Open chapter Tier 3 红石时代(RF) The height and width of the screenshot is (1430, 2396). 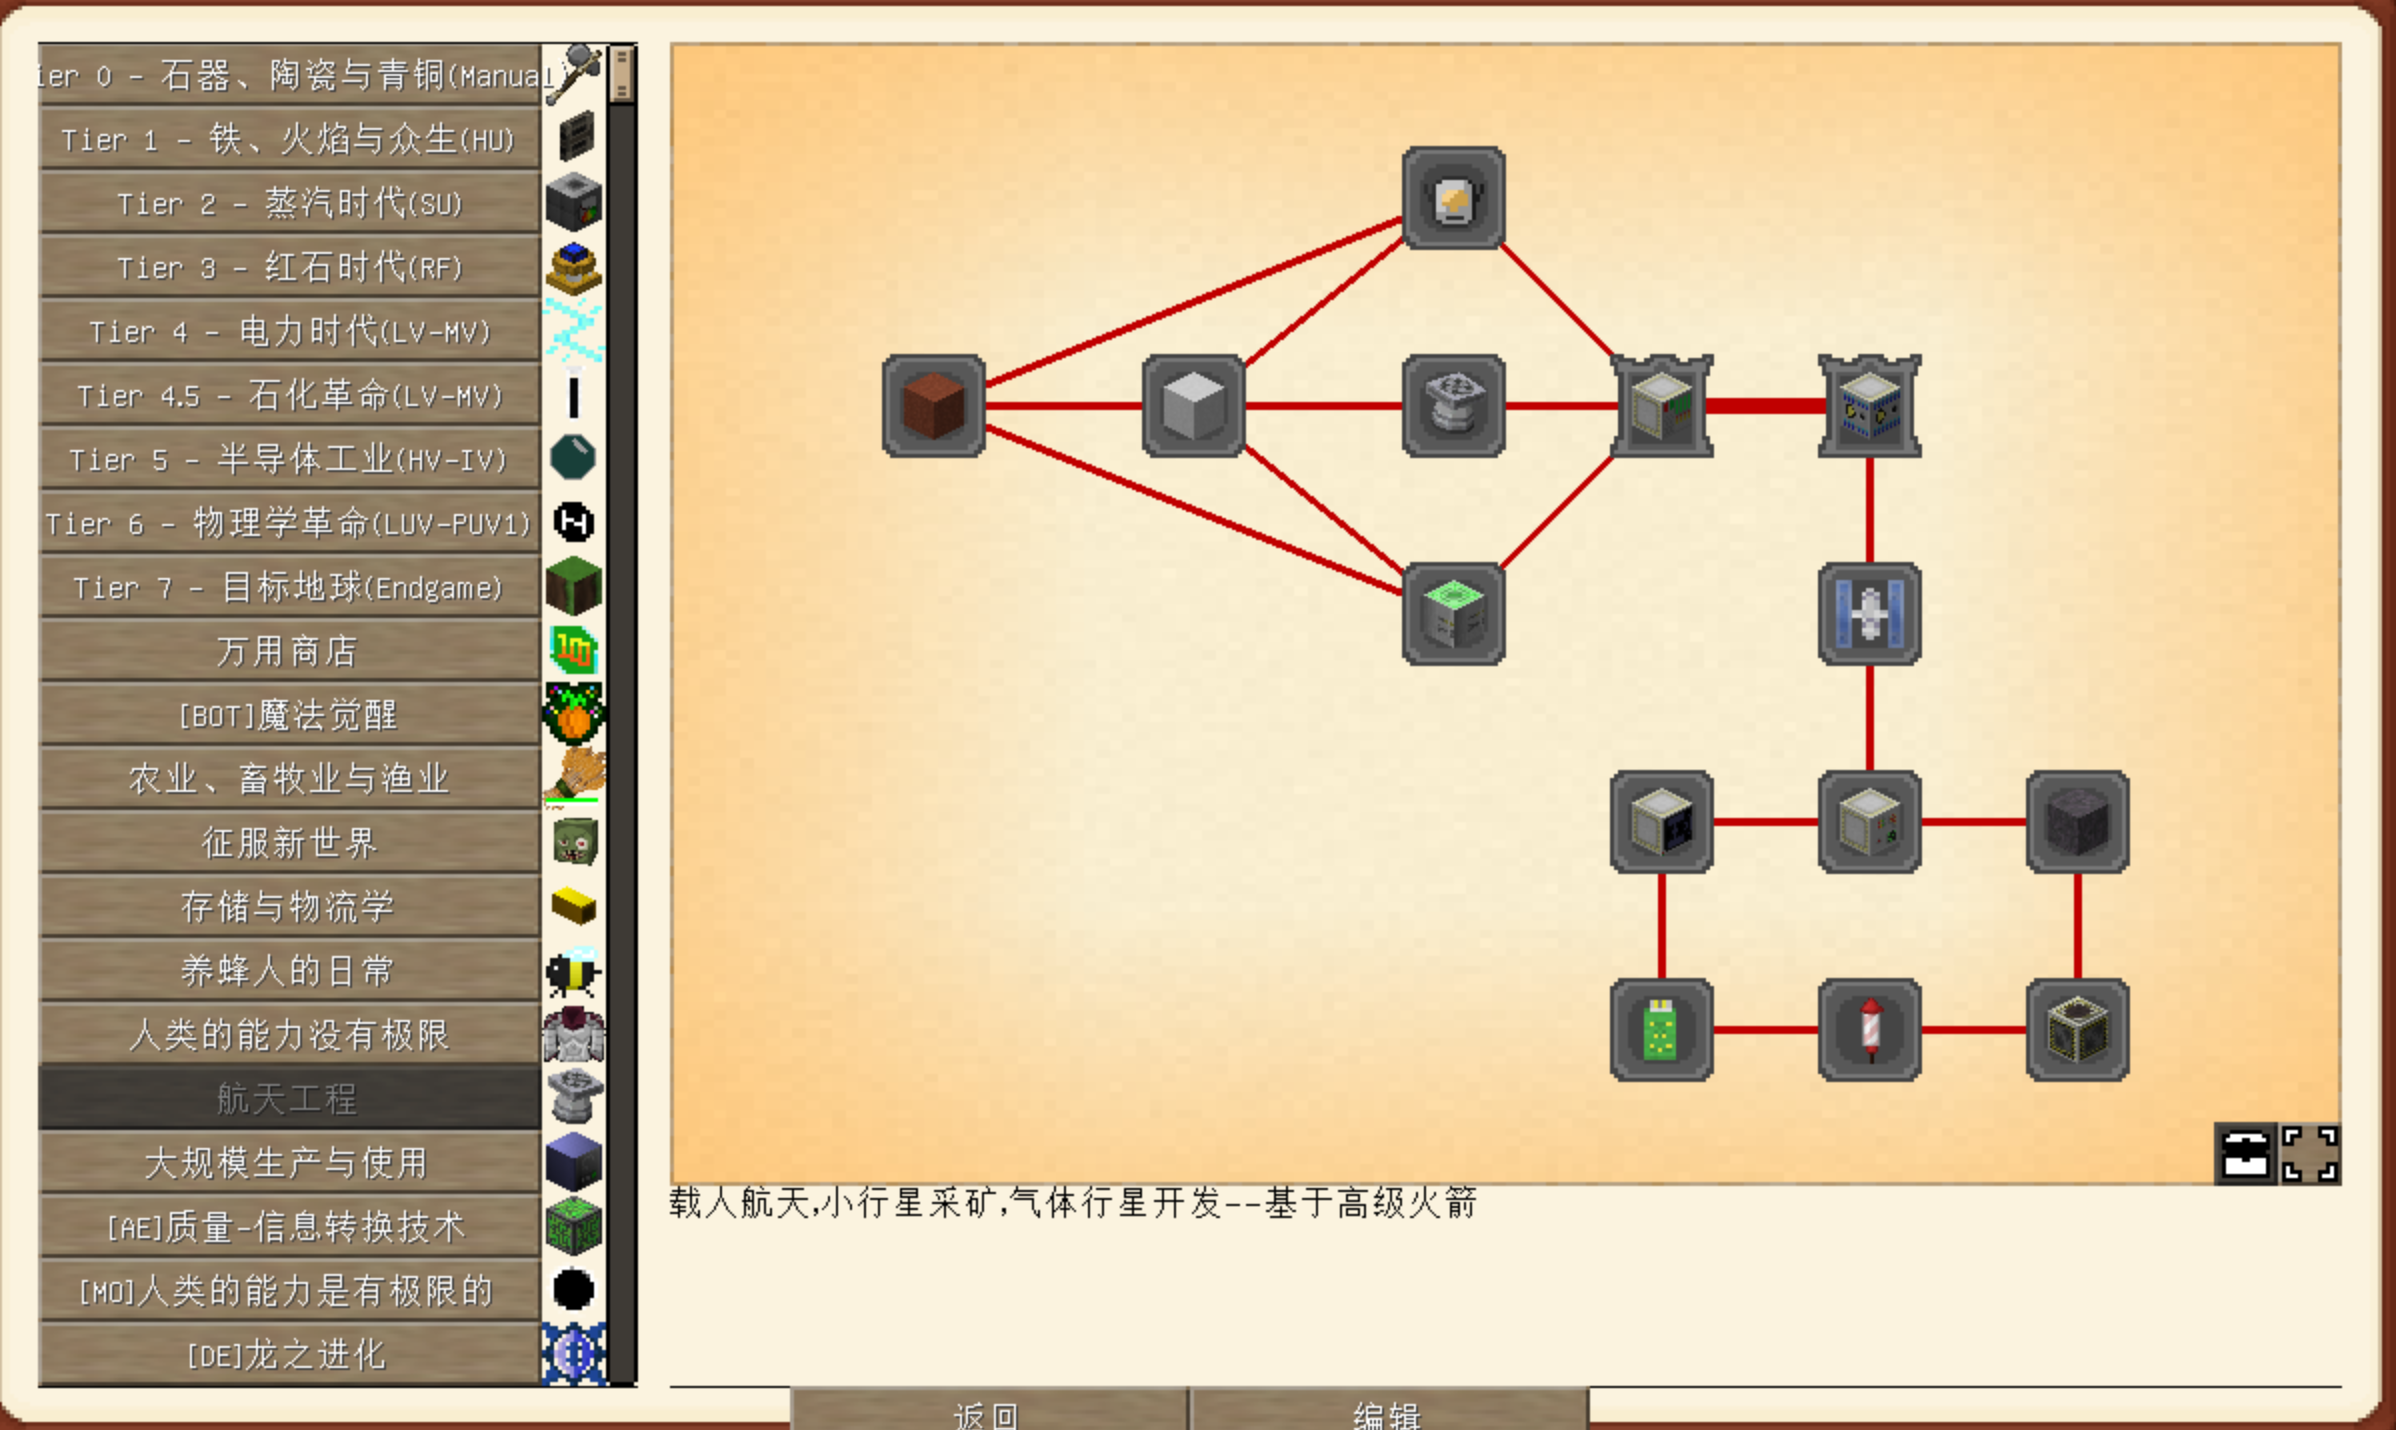click(x=290, y=266)
